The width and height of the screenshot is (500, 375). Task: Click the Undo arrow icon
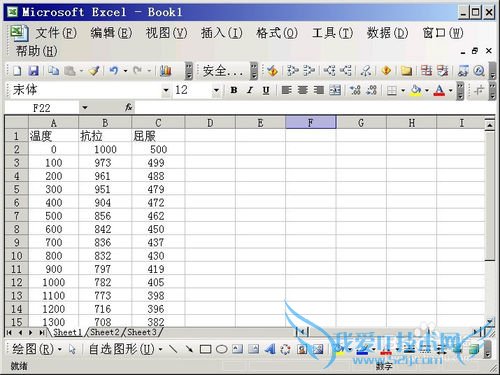114,71
